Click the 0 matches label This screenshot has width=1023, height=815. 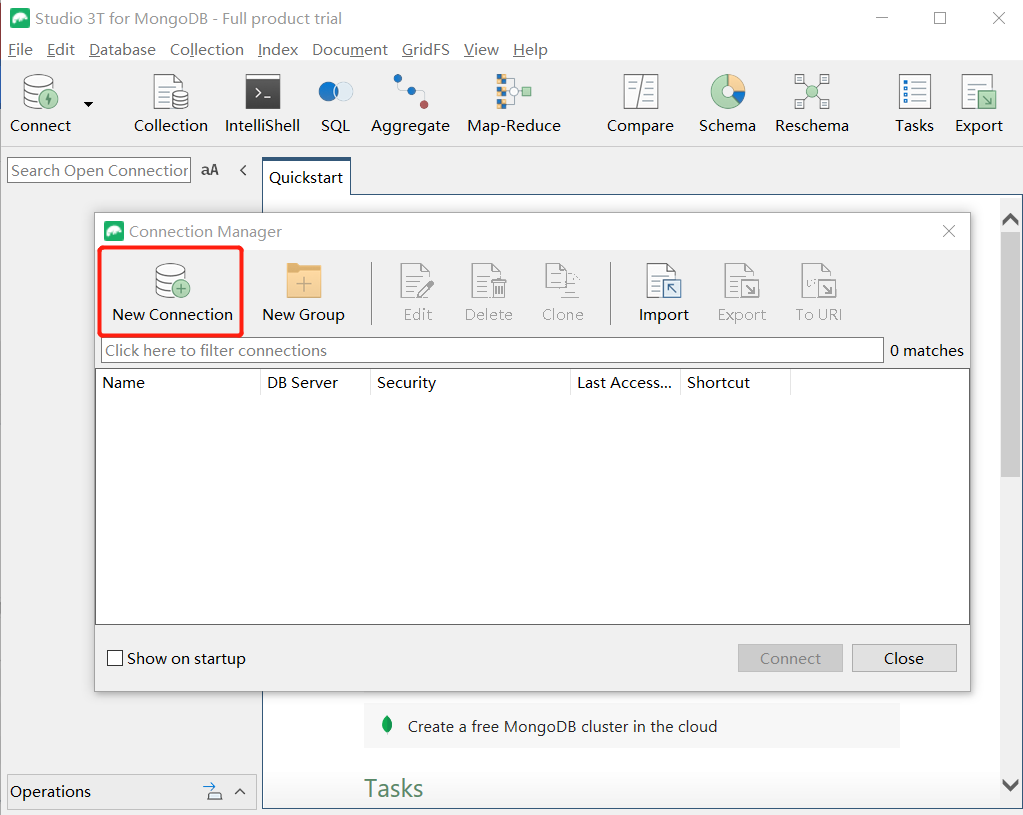tap(926, 350)
